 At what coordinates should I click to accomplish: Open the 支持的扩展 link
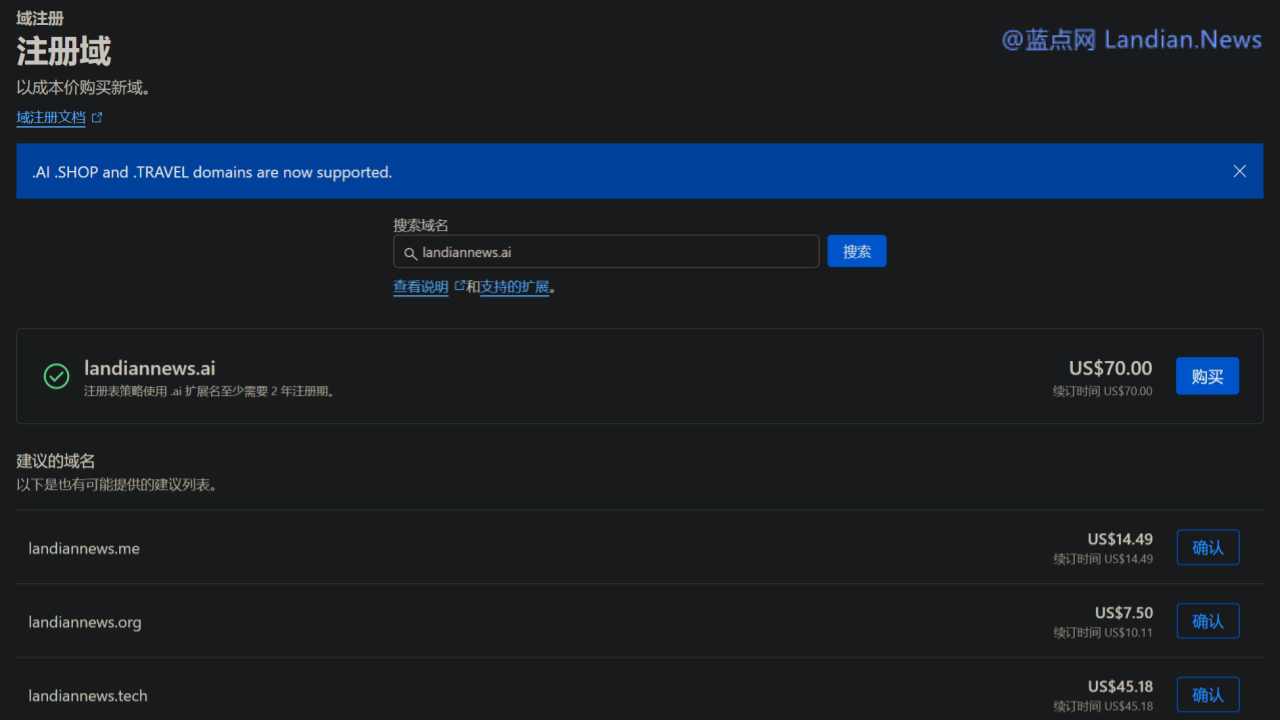pos(514,287)
